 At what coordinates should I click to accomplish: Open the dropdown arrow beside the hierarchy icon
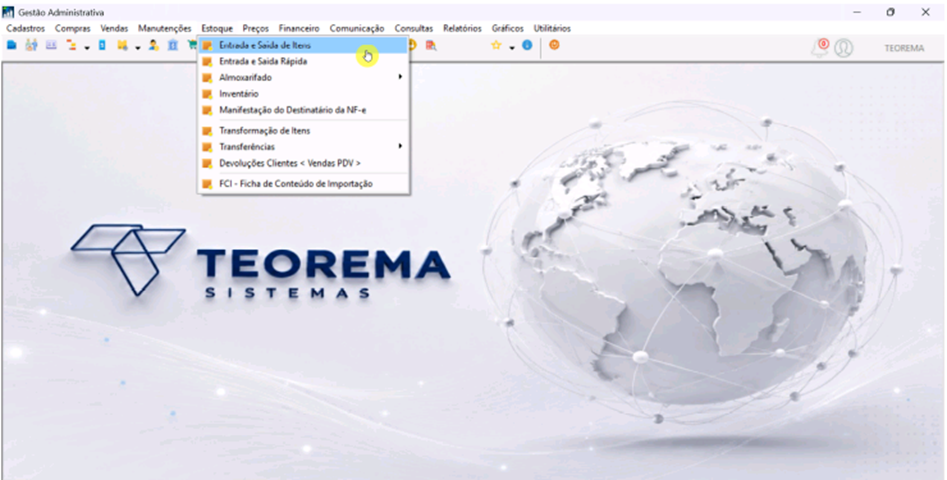[86, 47]
